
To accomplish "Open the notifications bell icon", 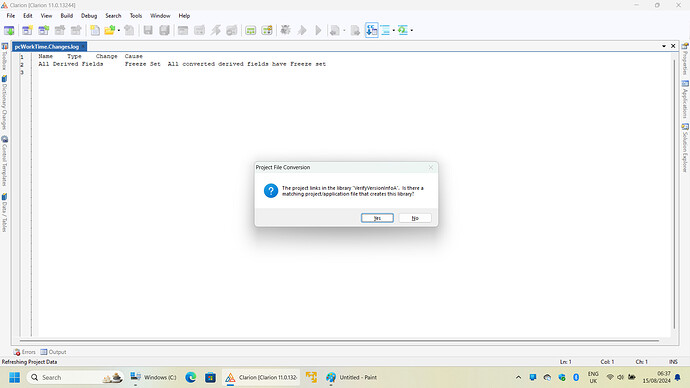I will (x=678, y=377).
